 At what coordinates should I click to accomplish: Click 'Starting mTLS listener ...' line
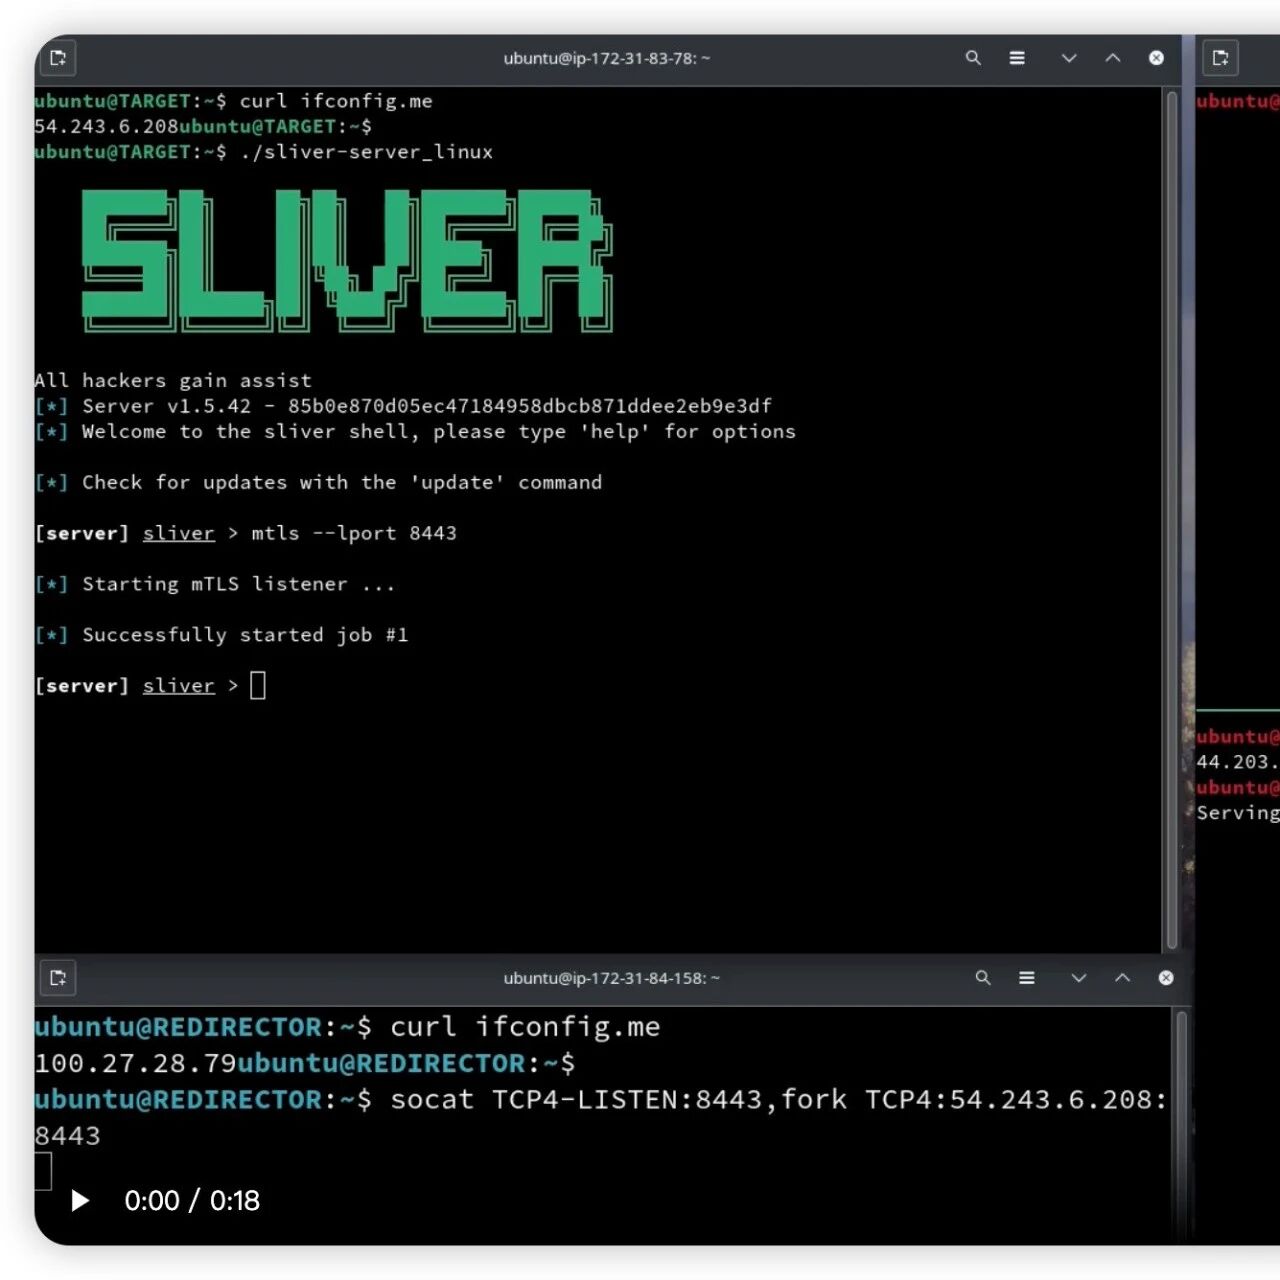coord(215,584)
